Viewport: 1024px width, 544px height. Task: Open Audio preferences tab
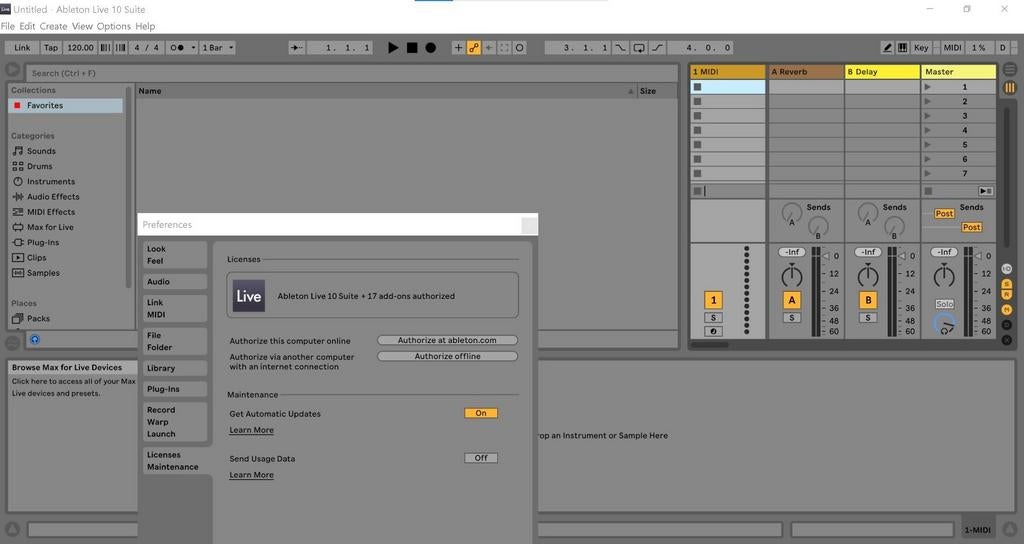pos(175,281)
